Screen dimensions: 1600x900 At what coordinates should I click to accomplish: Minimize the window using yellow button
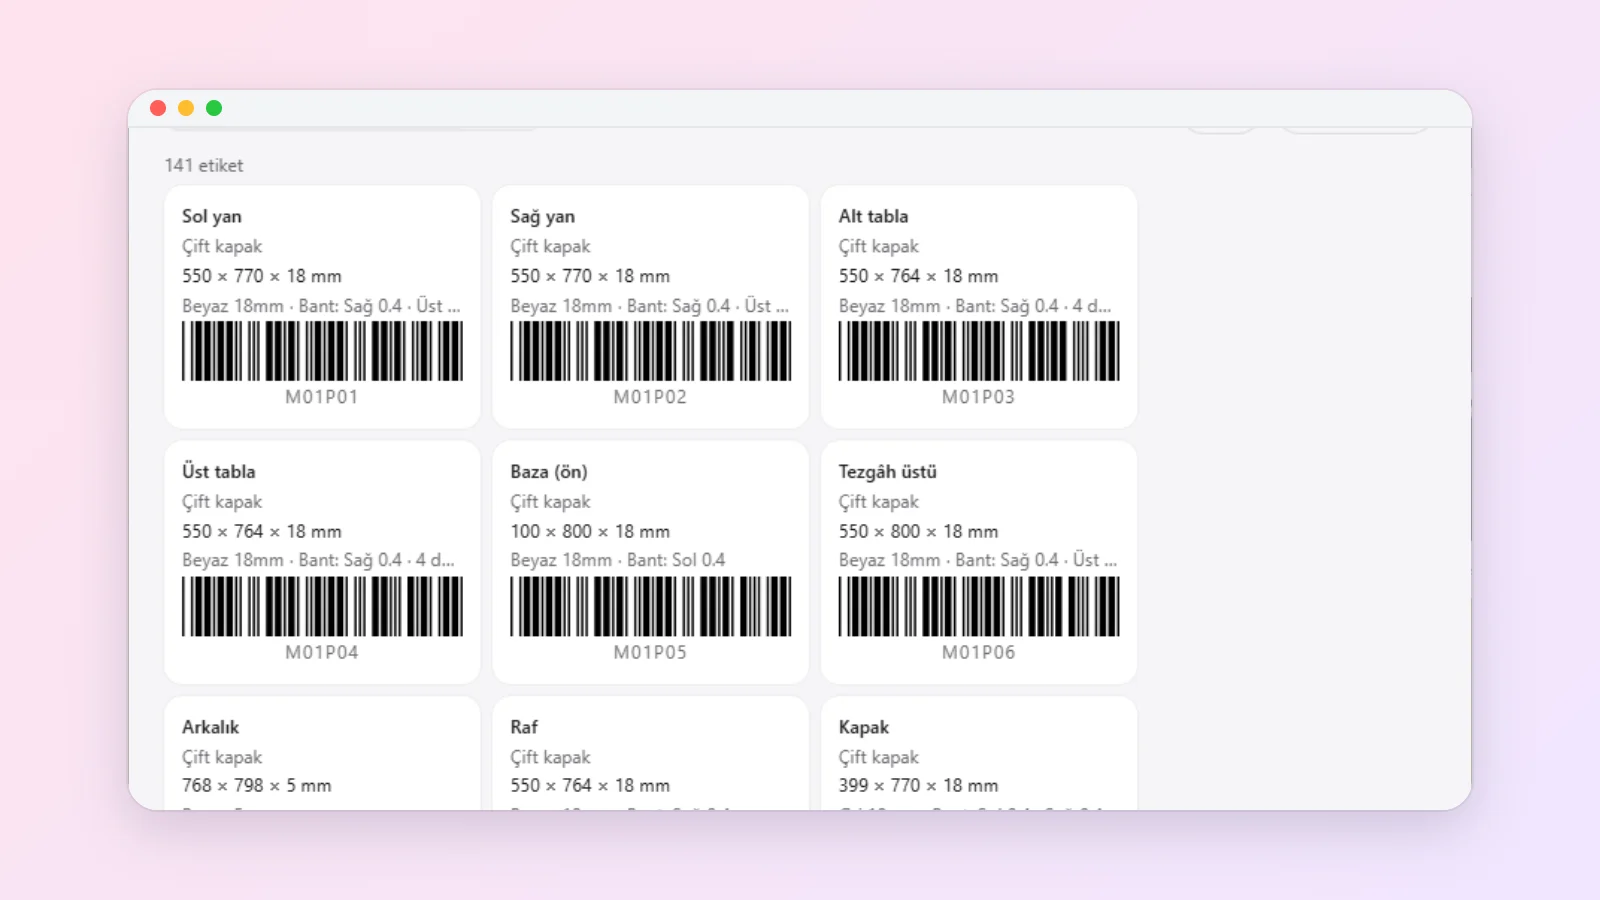(186, 108)
